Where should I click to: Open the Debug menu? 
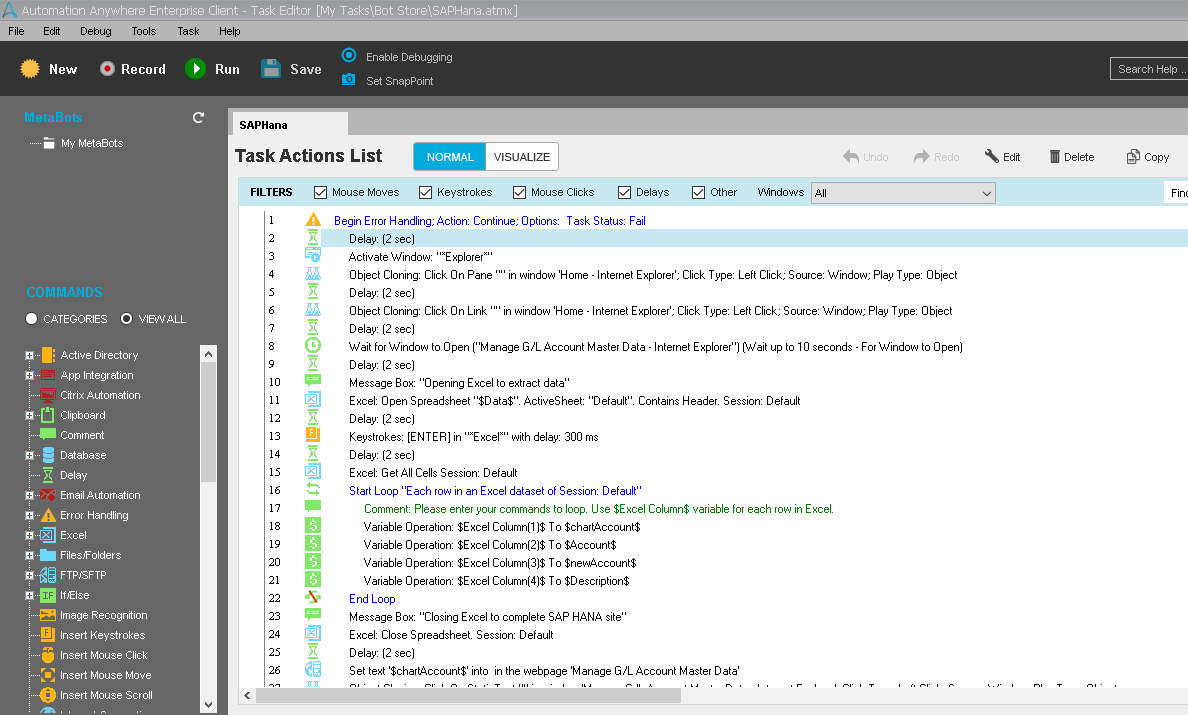pyautogui.click(x=96, y=31)
